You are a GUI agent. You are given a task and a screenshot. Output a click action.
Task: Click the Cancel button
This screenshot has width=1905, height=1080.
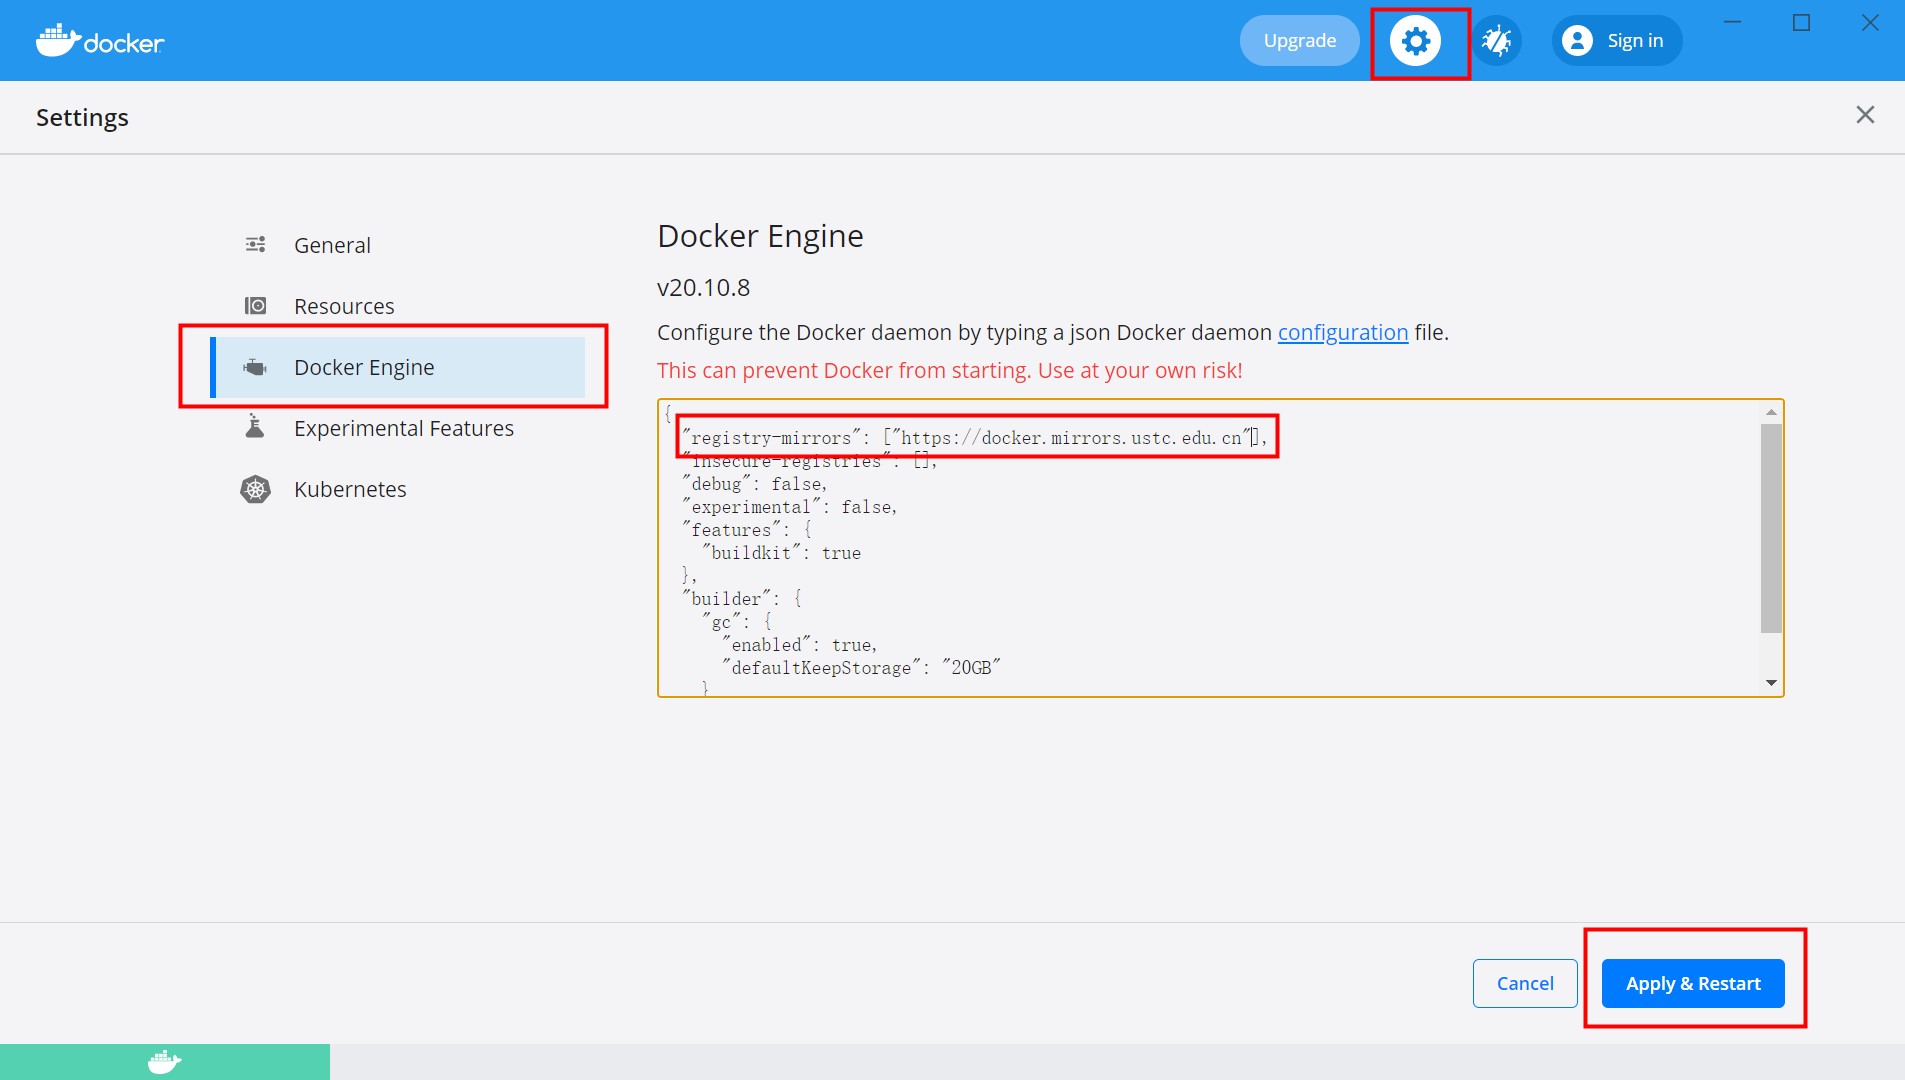[x=1525, y=983]
